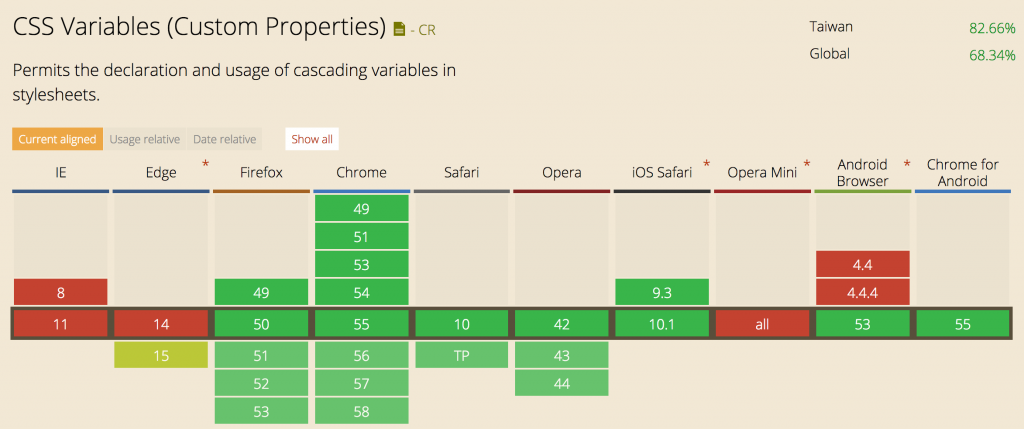Click the red asterisk next to Edge
Viewport: 1024px width, 429px height.
207,163
